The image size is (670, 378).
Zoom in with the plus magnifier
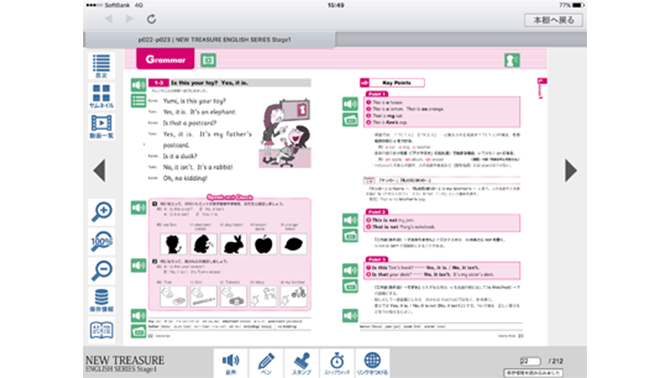point(102,212)
